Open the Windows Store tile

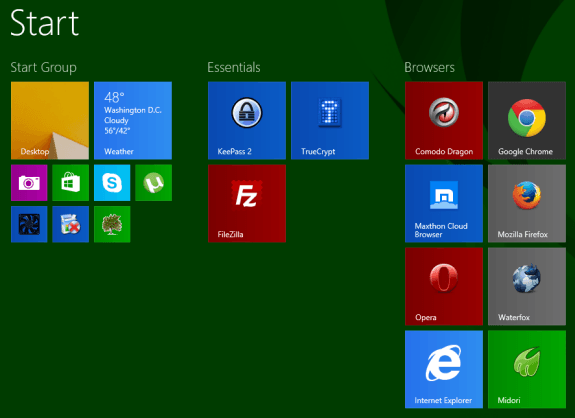70,183
